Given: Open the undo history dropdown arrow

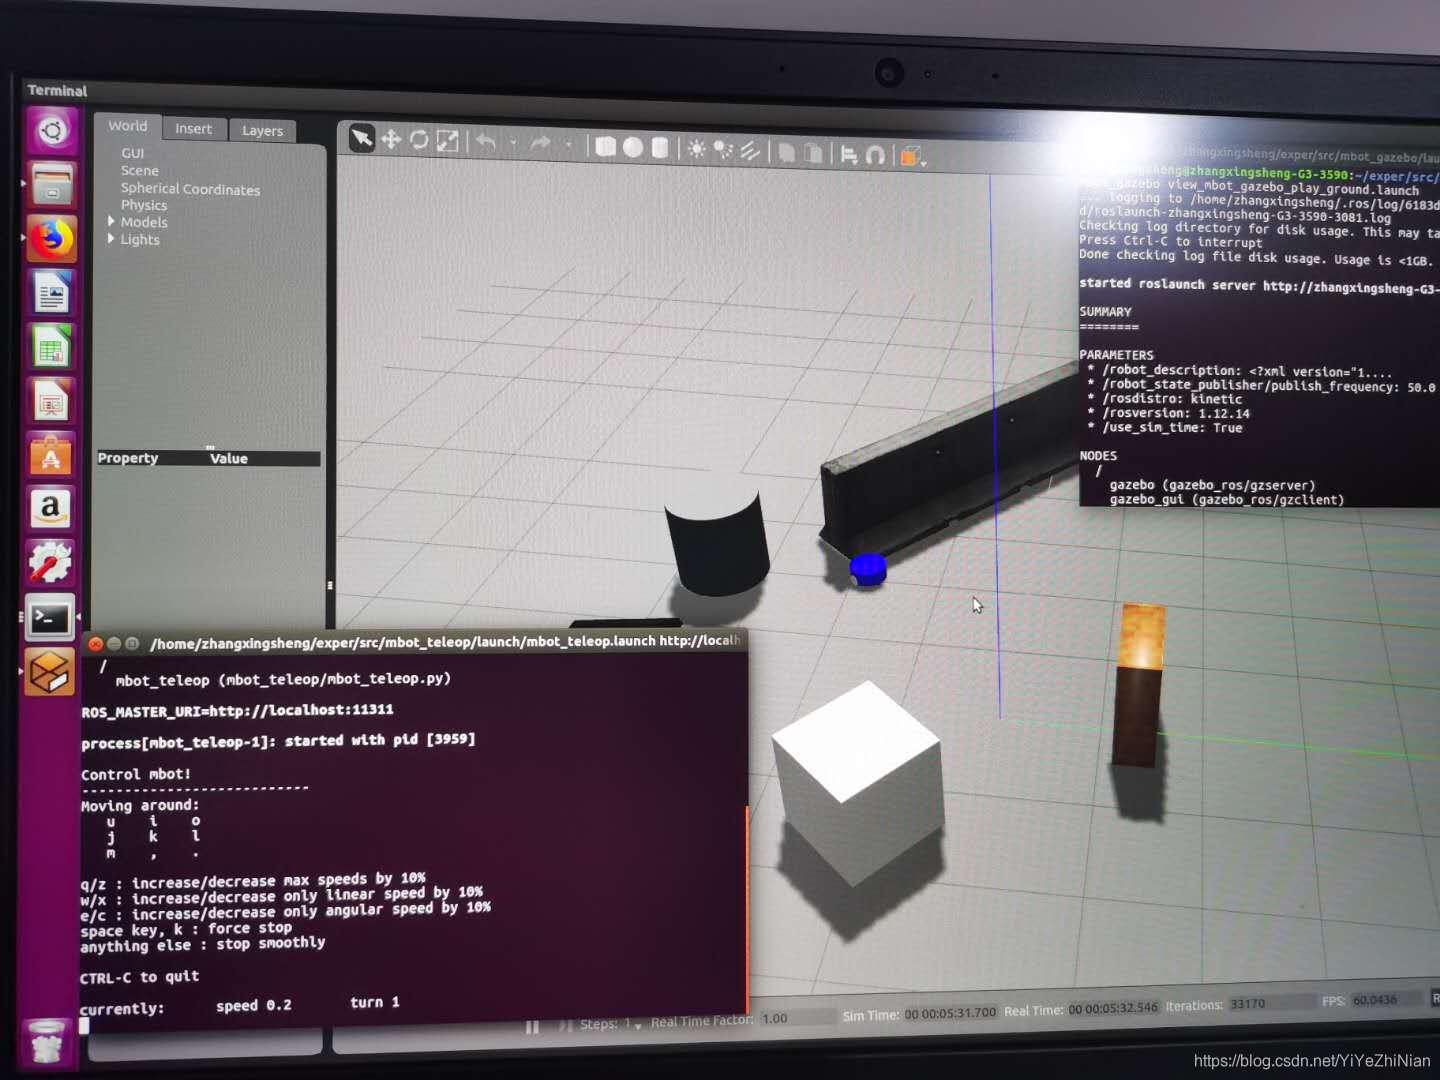Looking at the screenshot, I should (x=513, y=143).
